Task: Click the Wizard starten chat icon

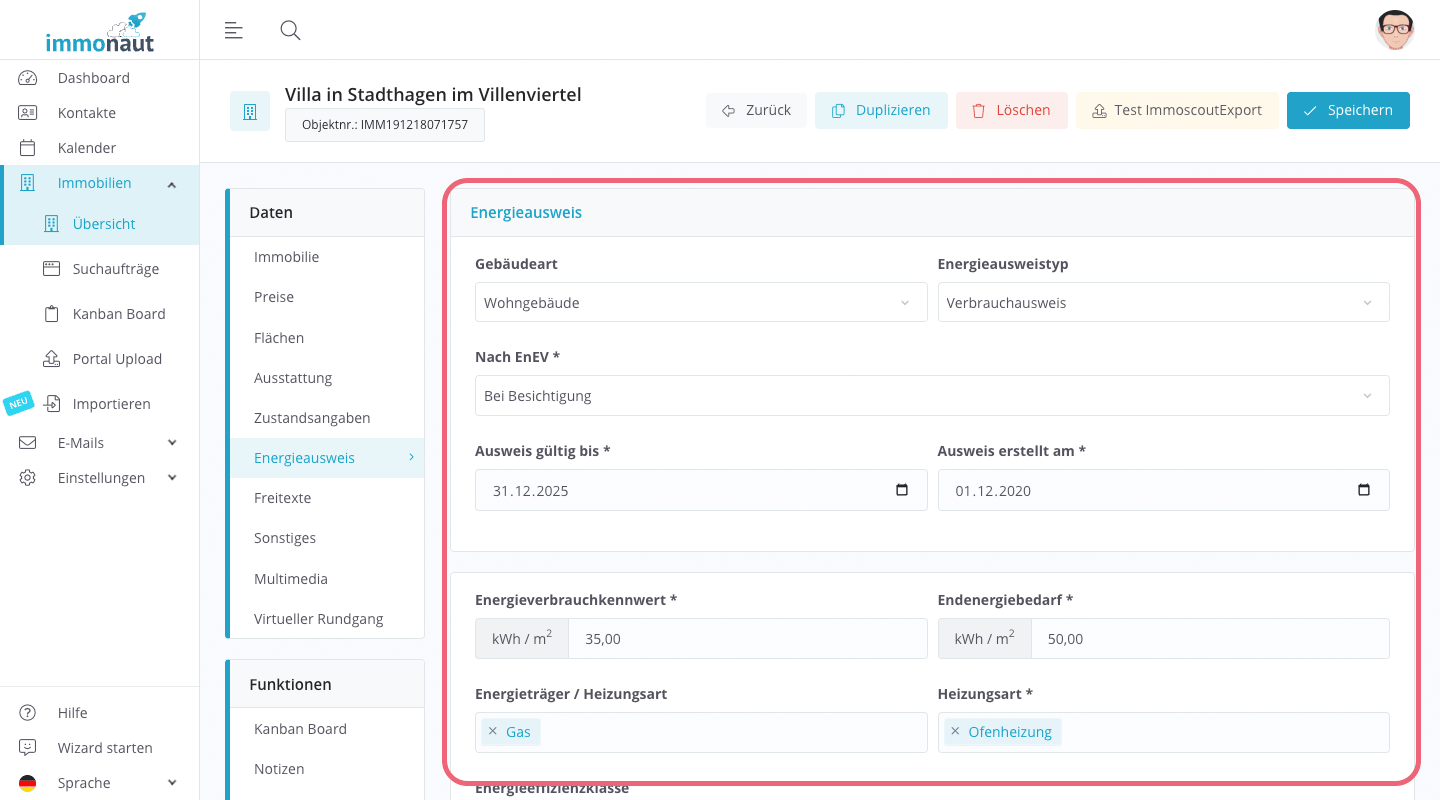Action: pyautogui.click(x=28, y=748)
